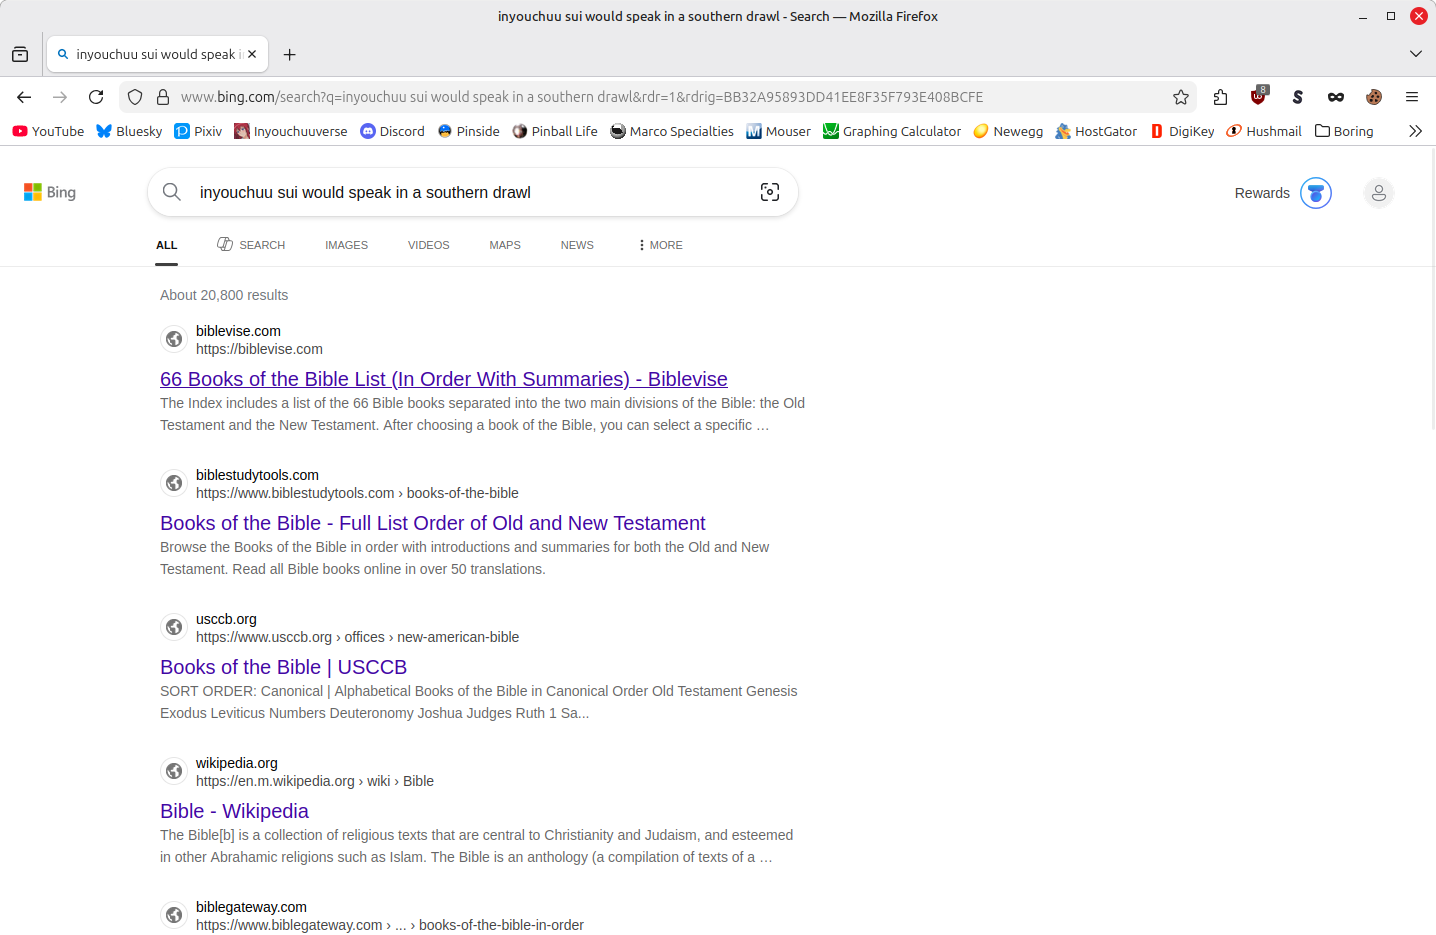The height and width of the screenshot is (935, 1436).
Task: Open Firefox View icon beside the tabs
Action: [20, 54]
